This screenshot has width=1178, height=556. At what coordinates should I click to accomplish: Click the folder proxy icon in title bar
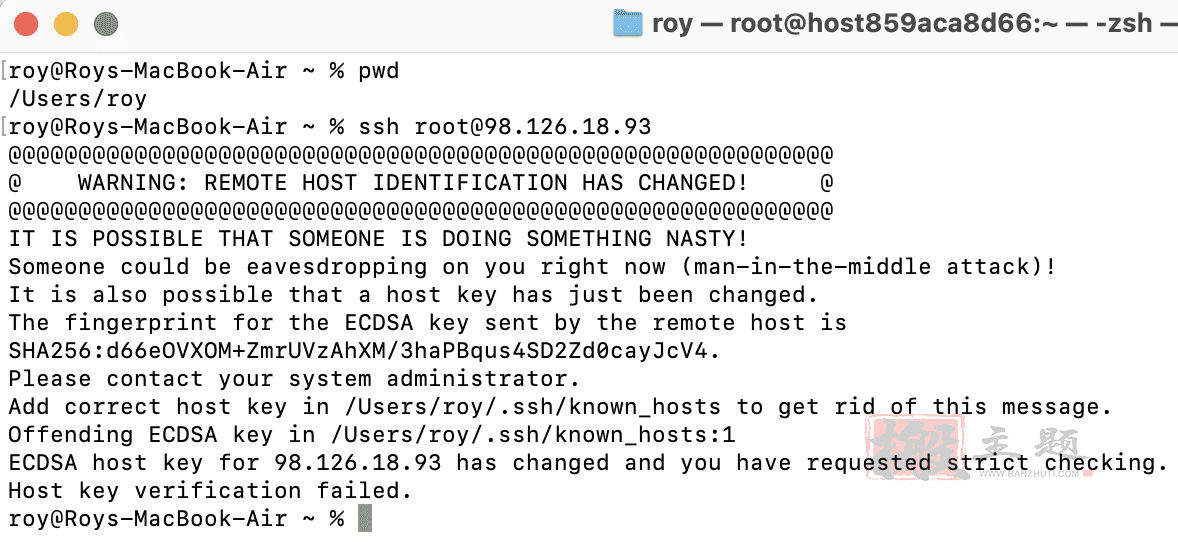(628, 23)
